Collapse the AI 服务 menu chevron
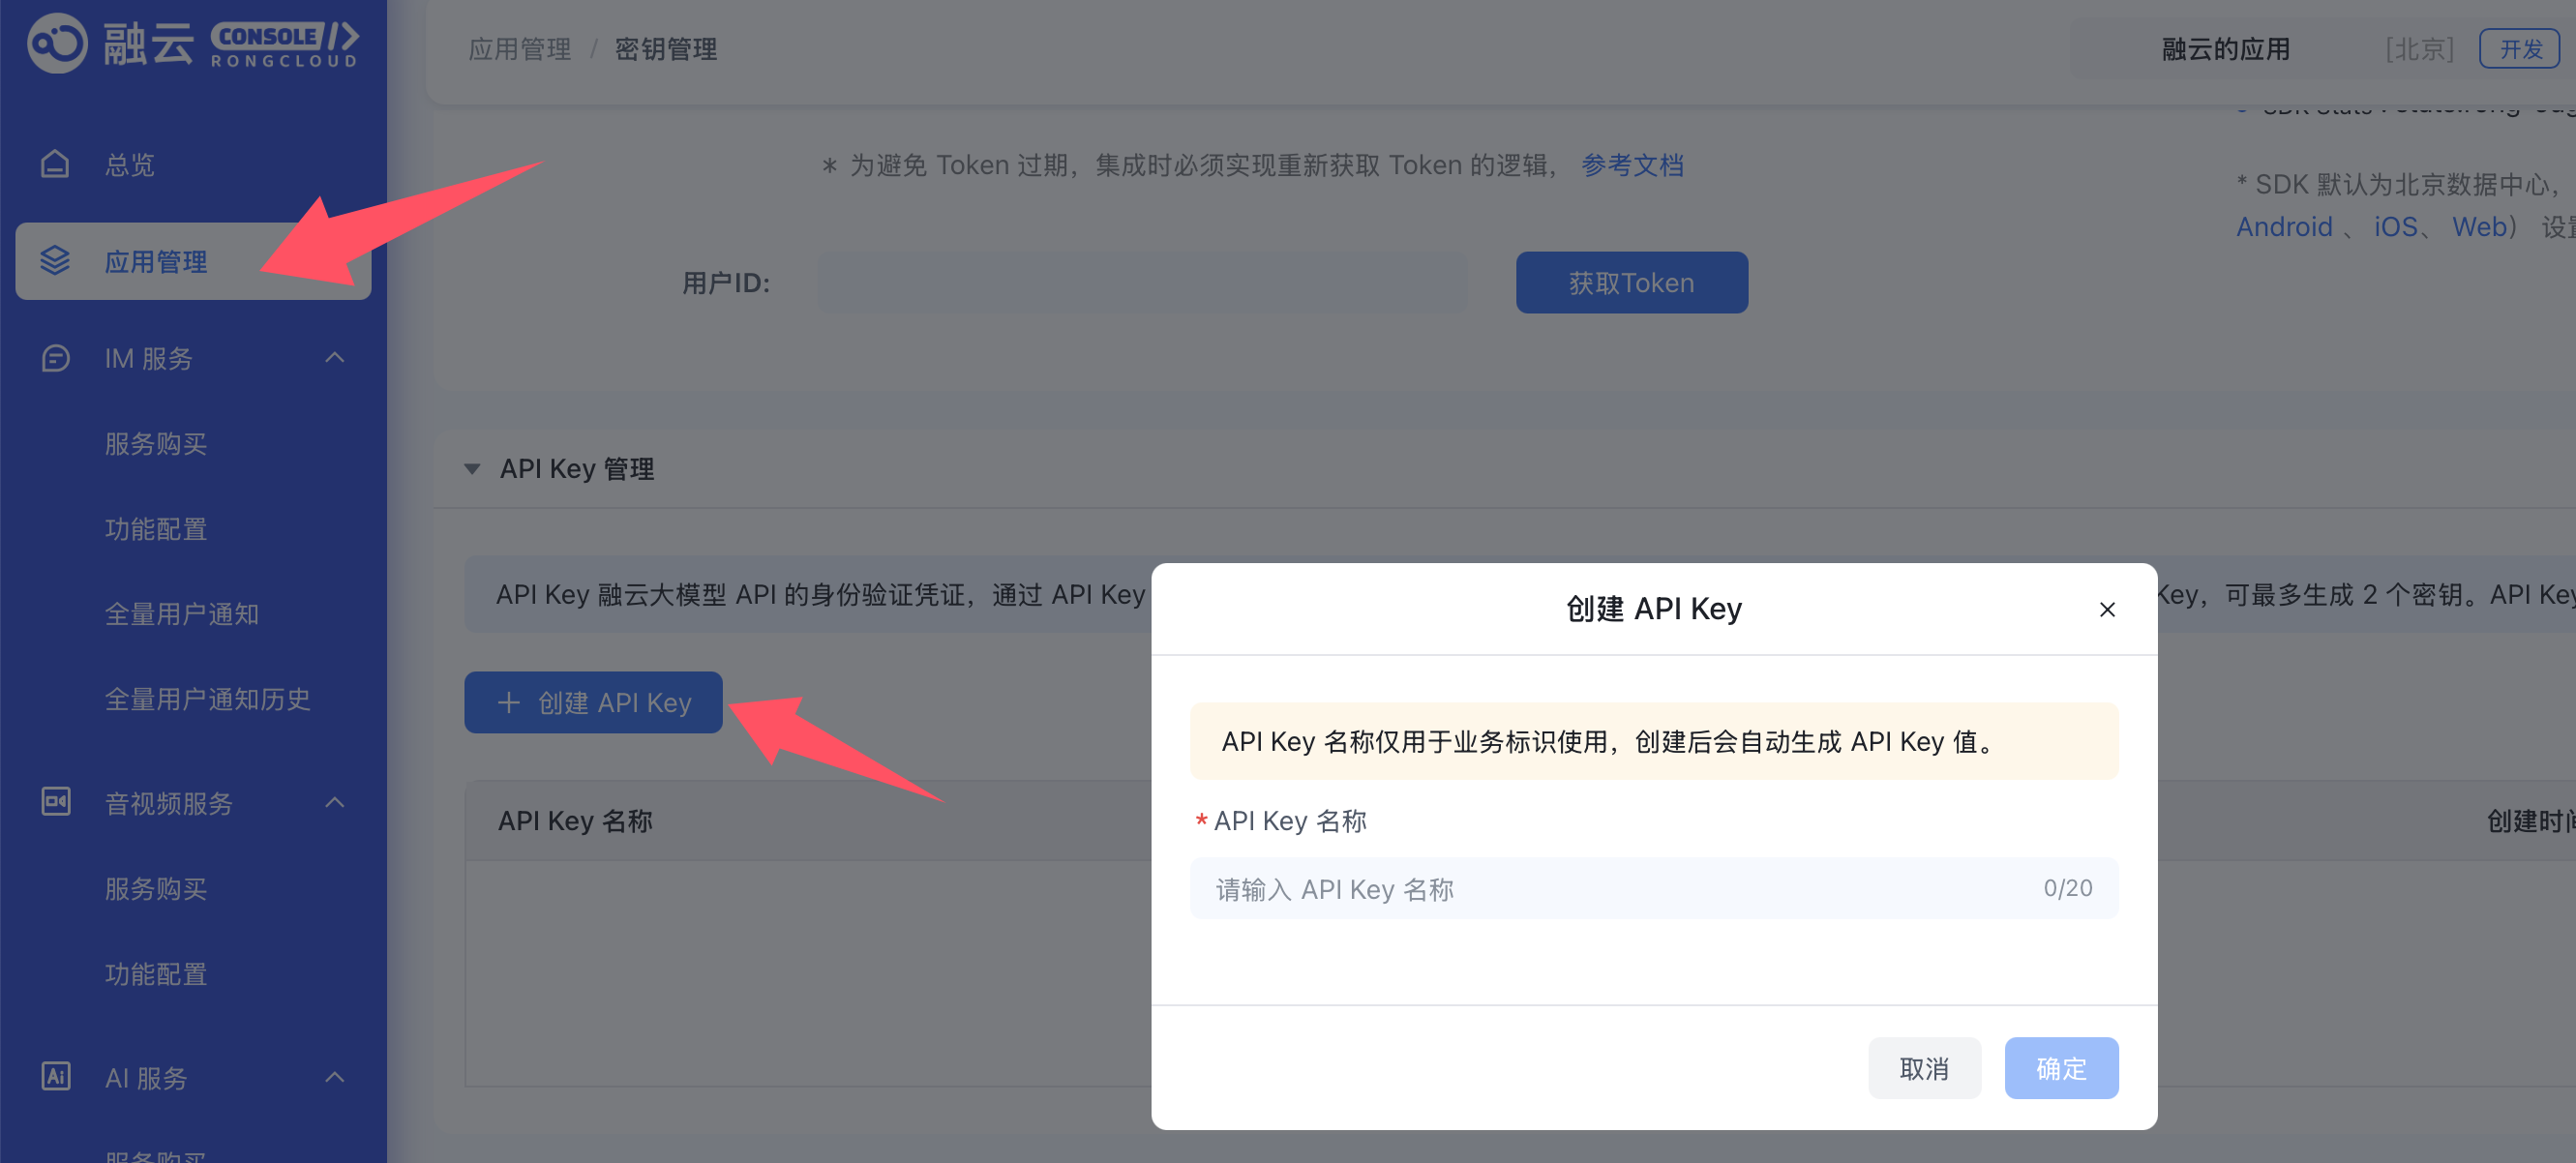The width and height of the screenshot is (2576, 1163). 335,1077
